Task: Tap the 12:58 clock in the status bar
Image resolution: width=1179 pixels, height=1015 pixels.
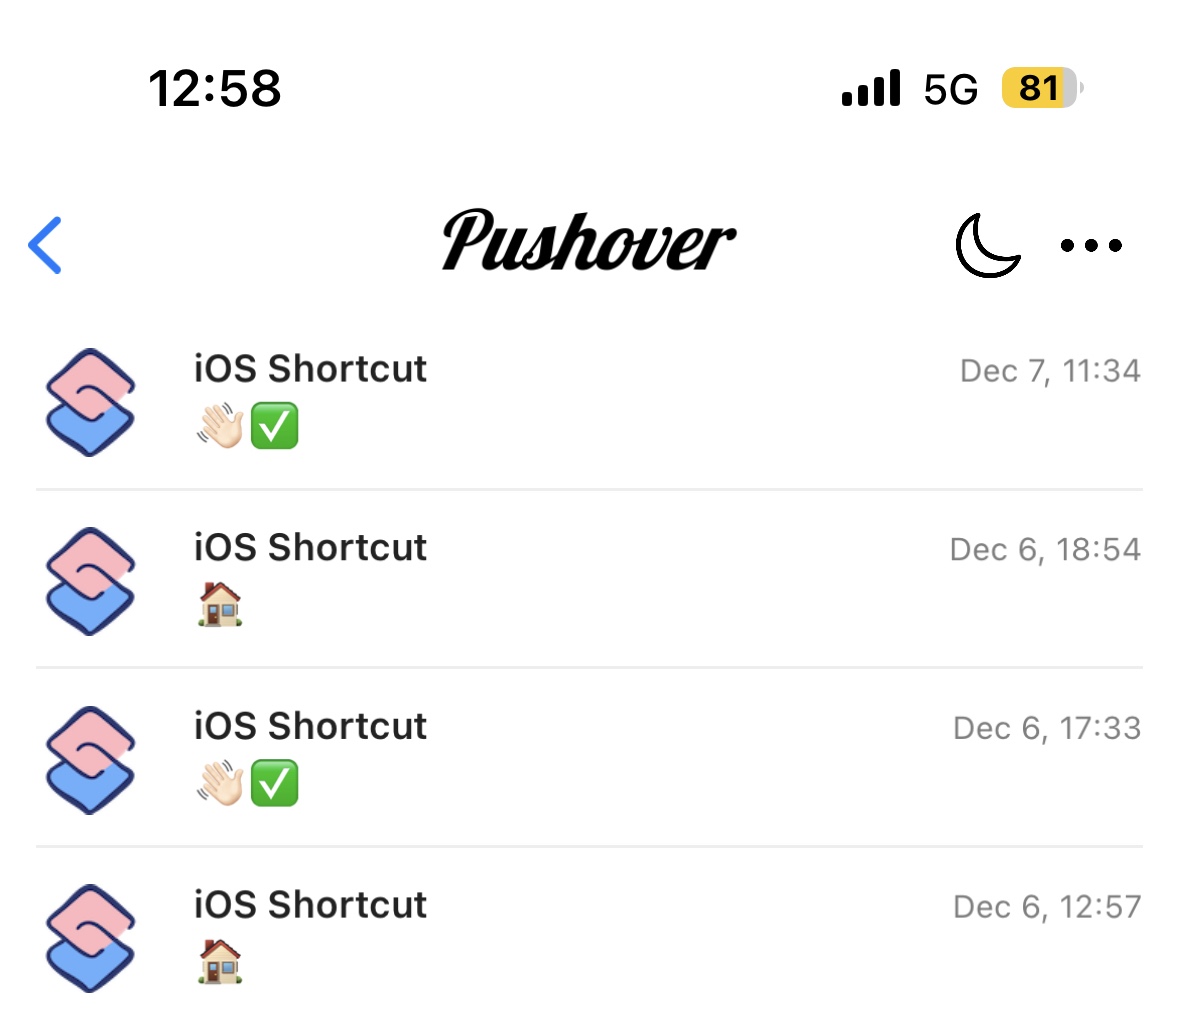Action: pyautogui.click(x=215, y=89)
